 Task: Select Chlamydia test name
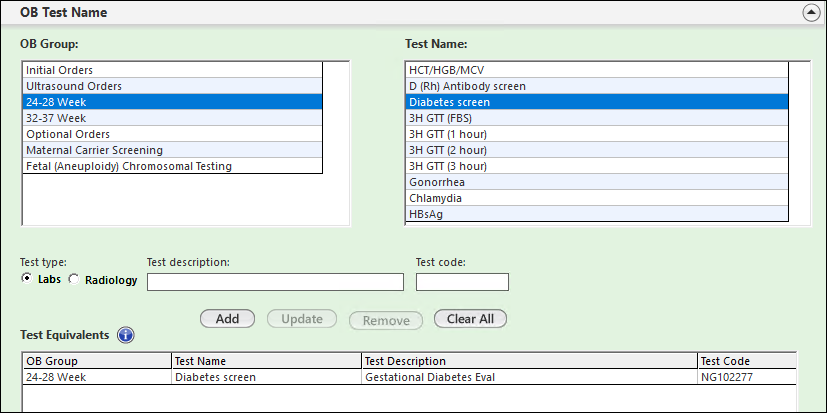coord(597,198)
